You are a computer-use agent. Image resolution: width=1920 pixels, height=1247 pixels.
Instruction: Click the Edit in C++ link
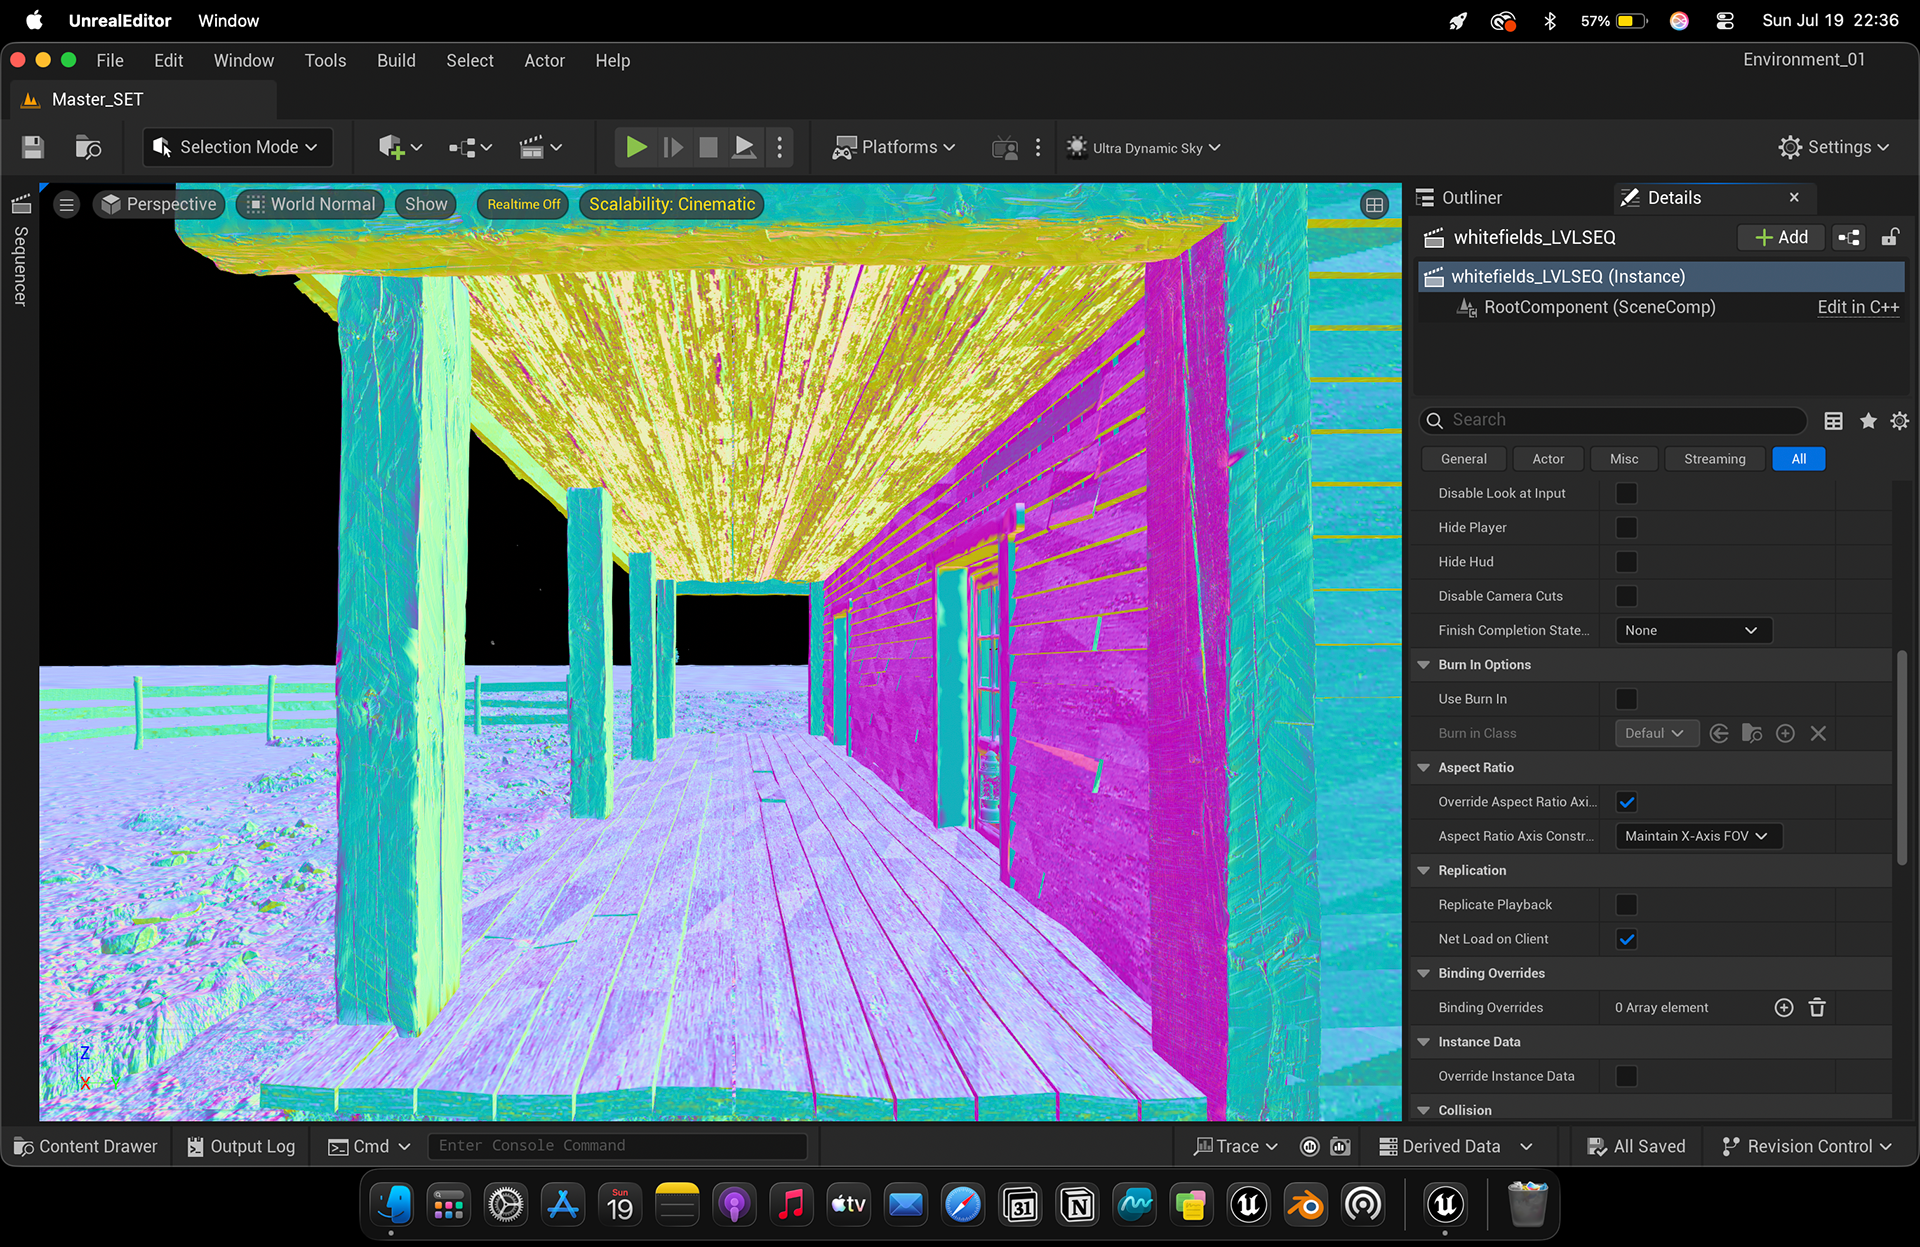click(x=1858, y=307)
